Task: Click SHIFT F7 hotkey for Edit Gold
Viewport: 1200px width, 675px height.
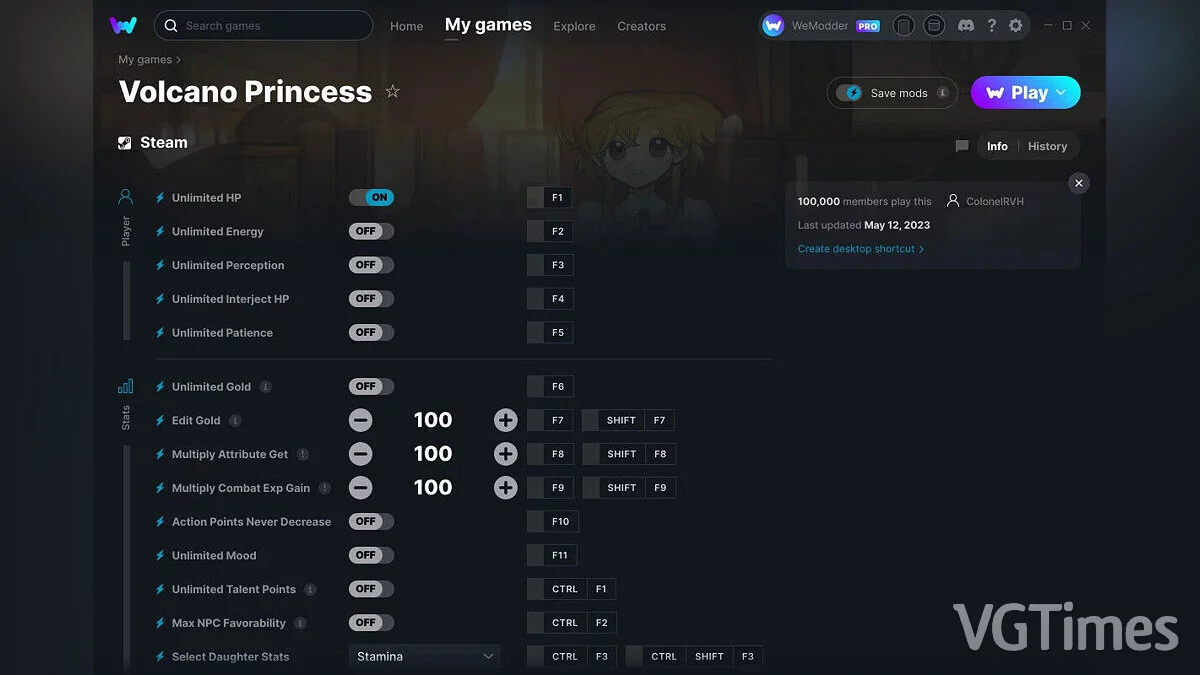Action: (629, 420)
